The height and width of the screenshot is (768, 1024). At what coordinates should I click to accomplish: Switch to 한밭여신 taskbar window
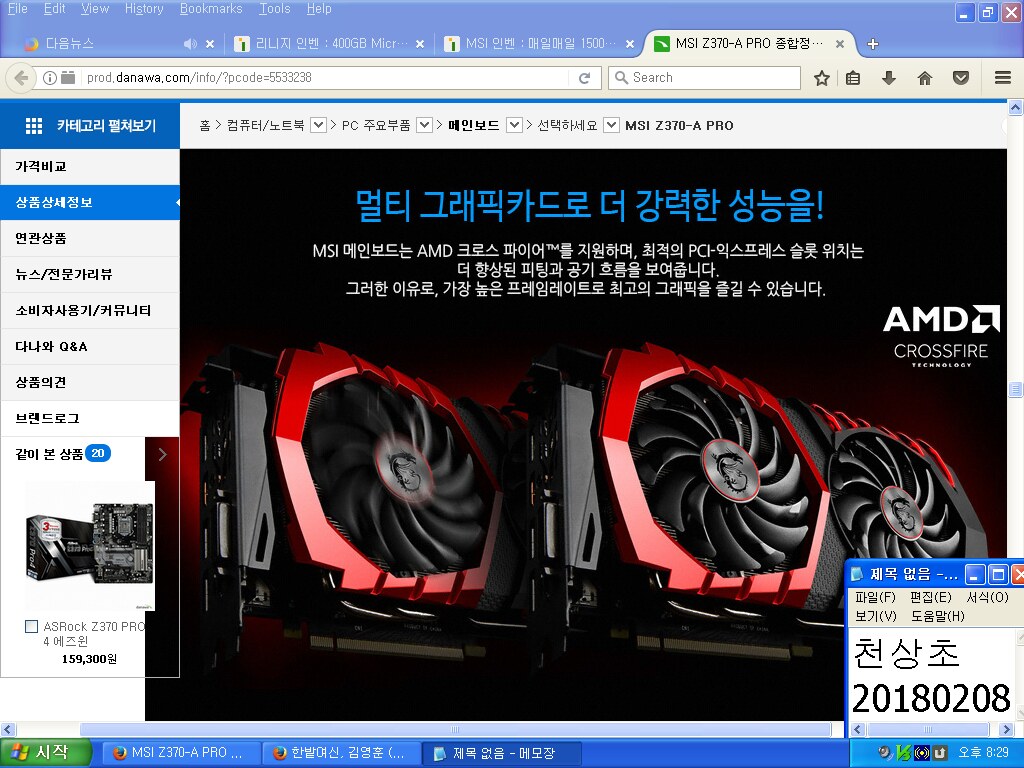tap(340, 753)
